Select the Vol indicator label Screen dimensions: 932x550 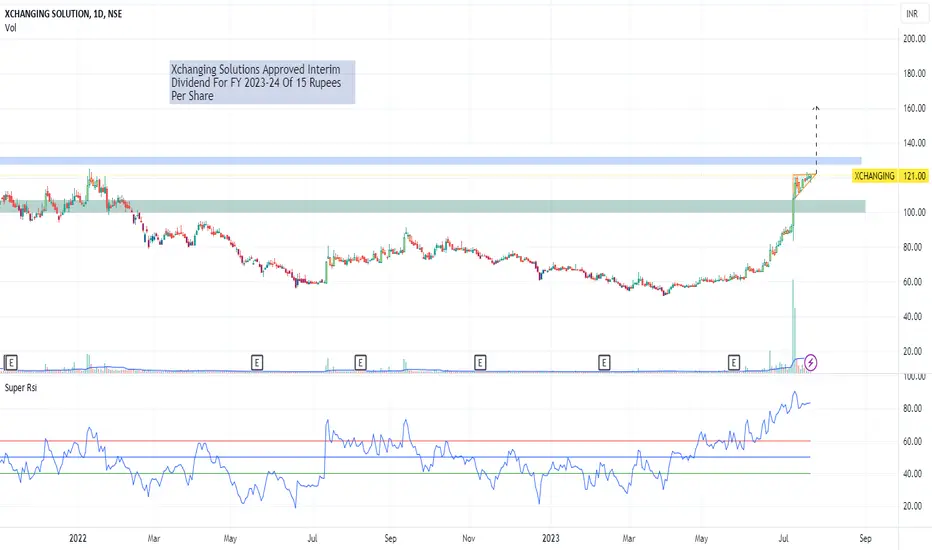[11, 28]
